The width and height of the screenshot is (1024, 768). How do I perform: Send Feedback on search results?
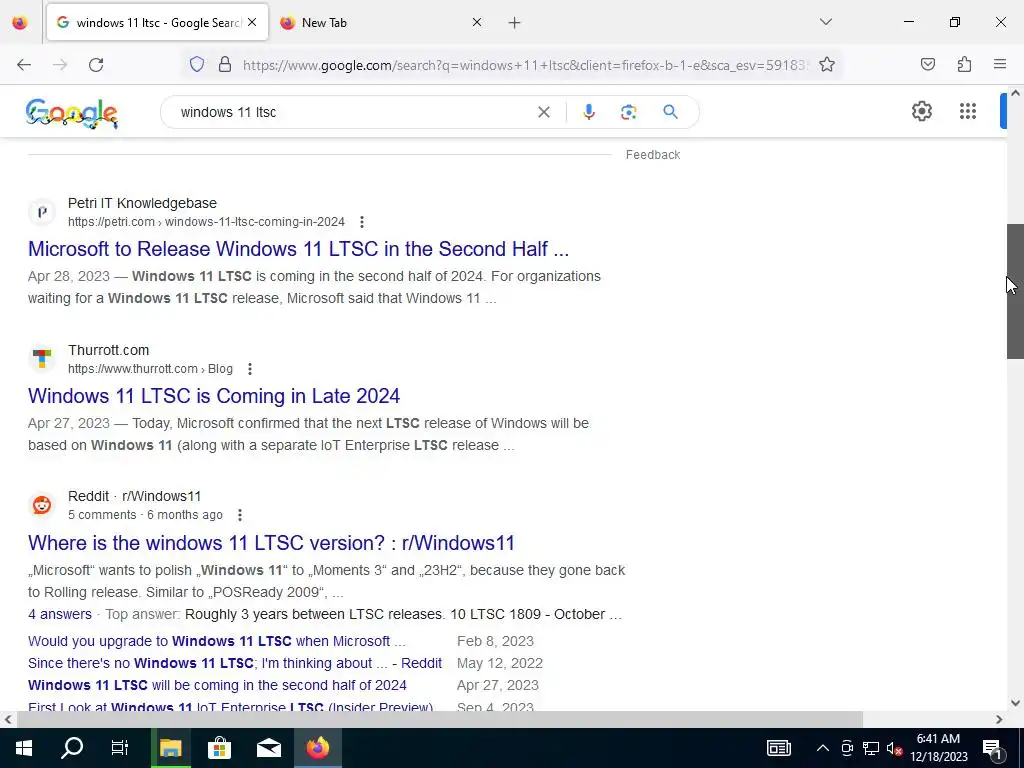tap(652, 155)
